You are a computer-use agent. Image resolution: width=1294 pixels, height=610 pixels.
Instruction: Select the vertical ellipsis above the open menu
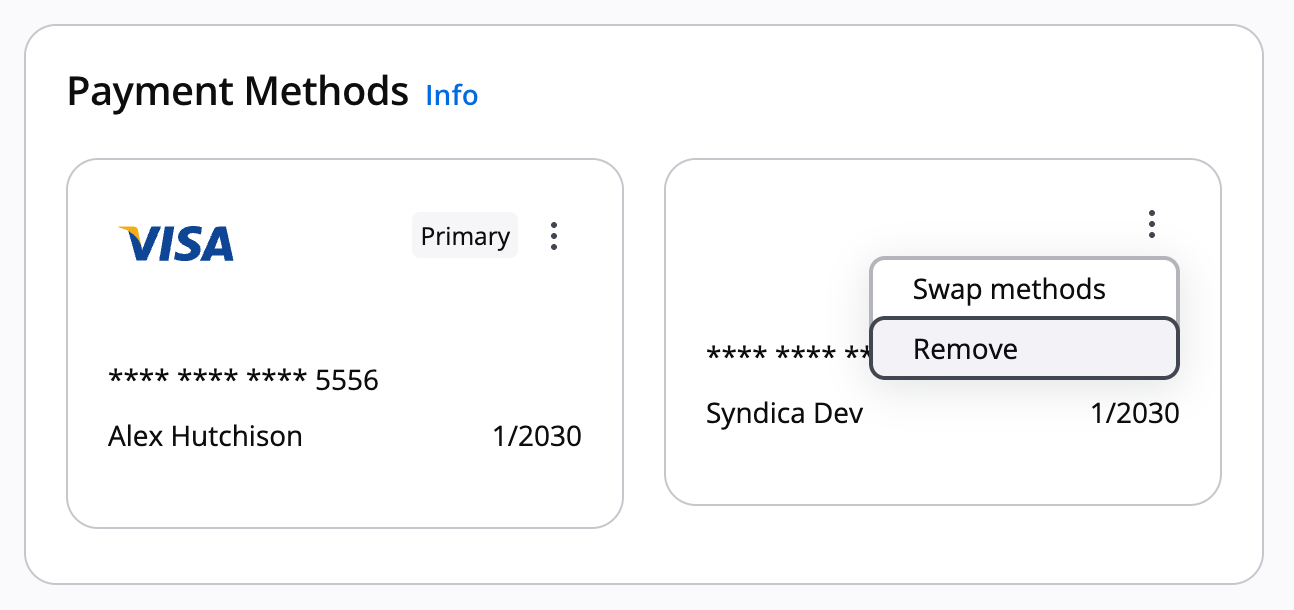click(x=1151, y=224)
